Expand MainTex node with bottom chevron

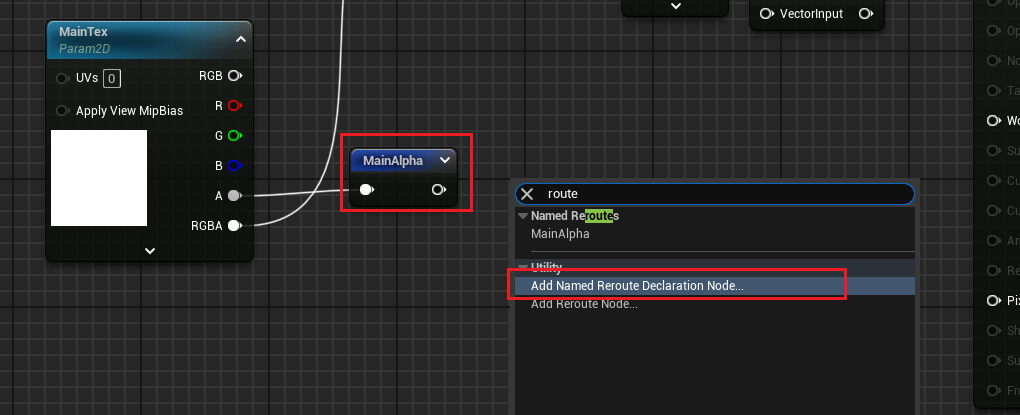tap(150, 251)
